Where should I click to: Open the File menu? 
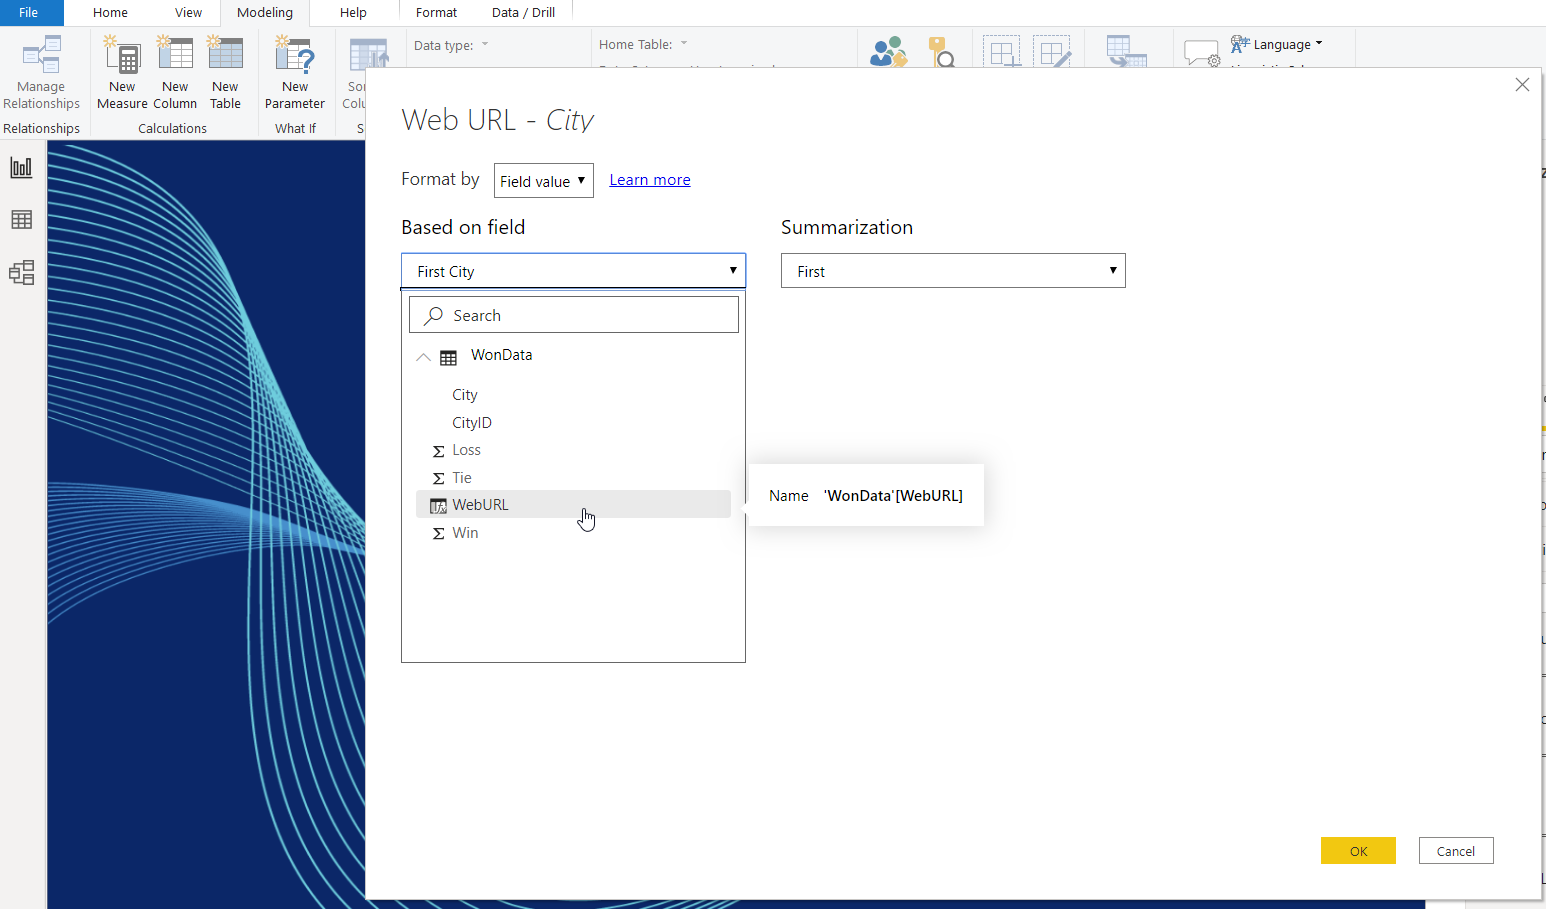click(29, 13)
